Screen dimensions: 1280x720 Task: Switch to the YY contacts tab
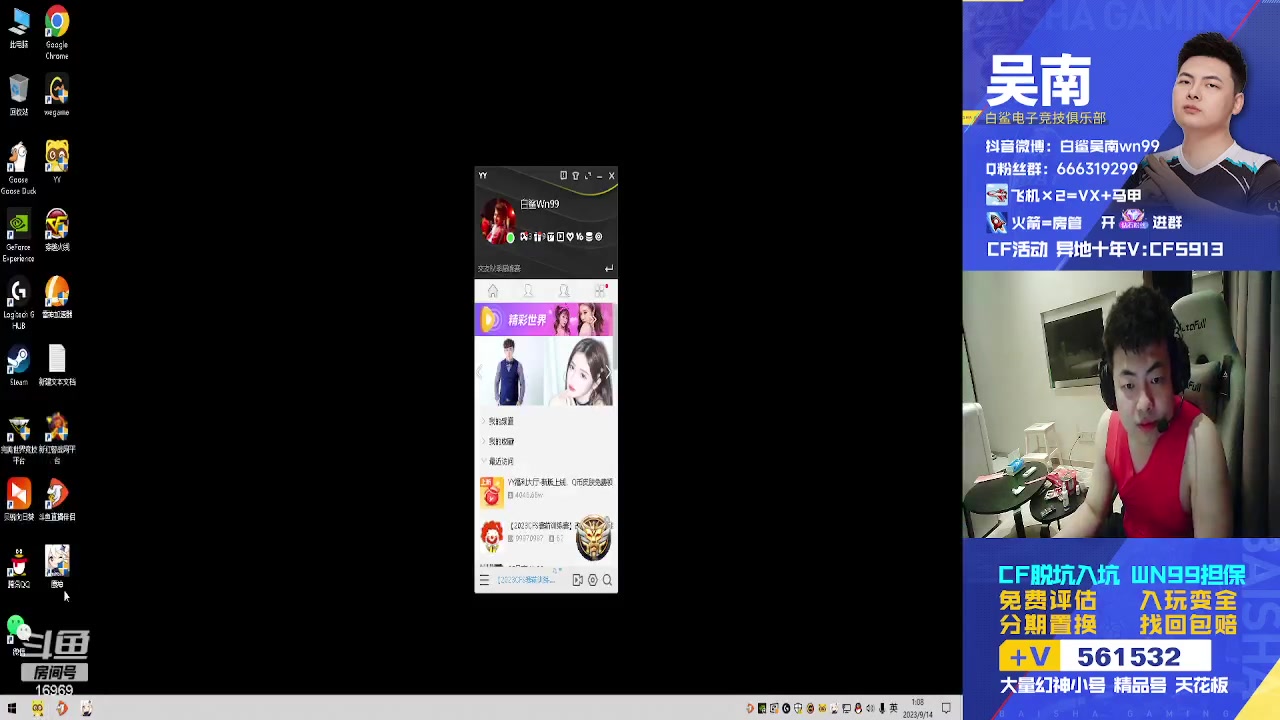tap(528, 291)
